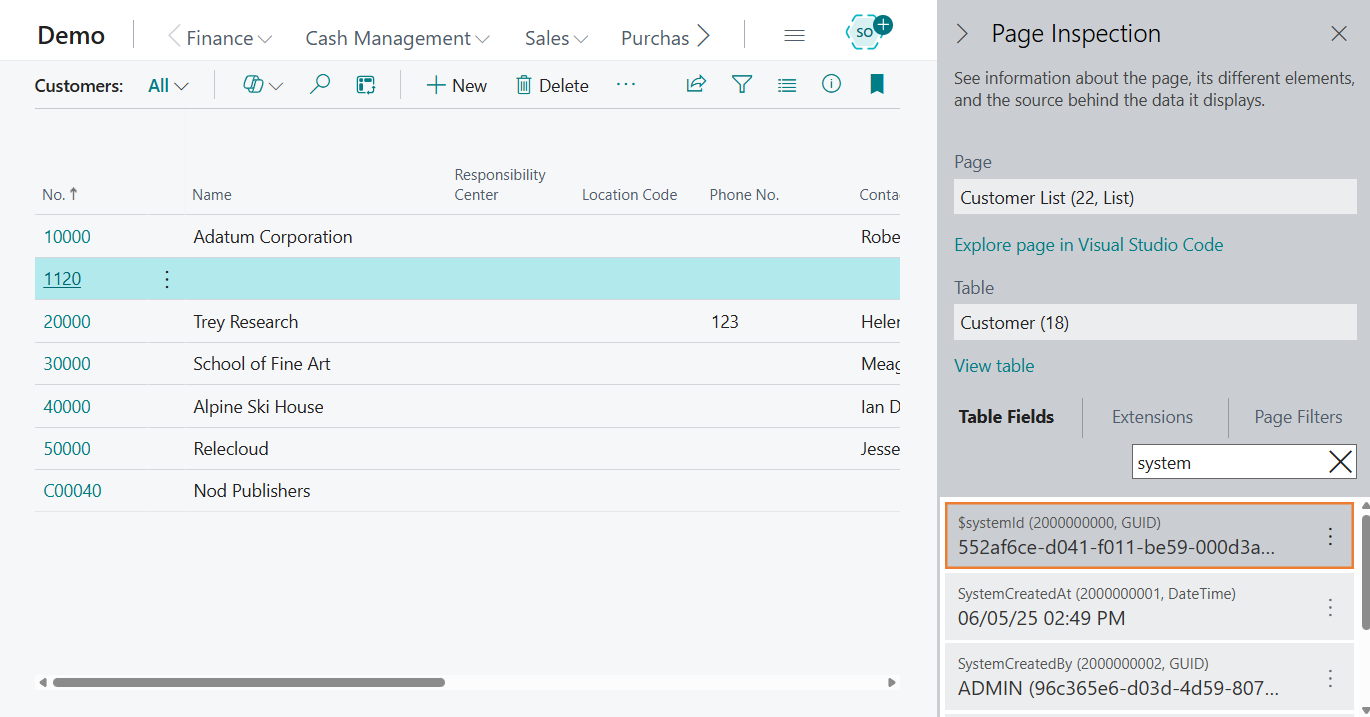Click Explore page in Visual Studio Code

click(1088, 245)
